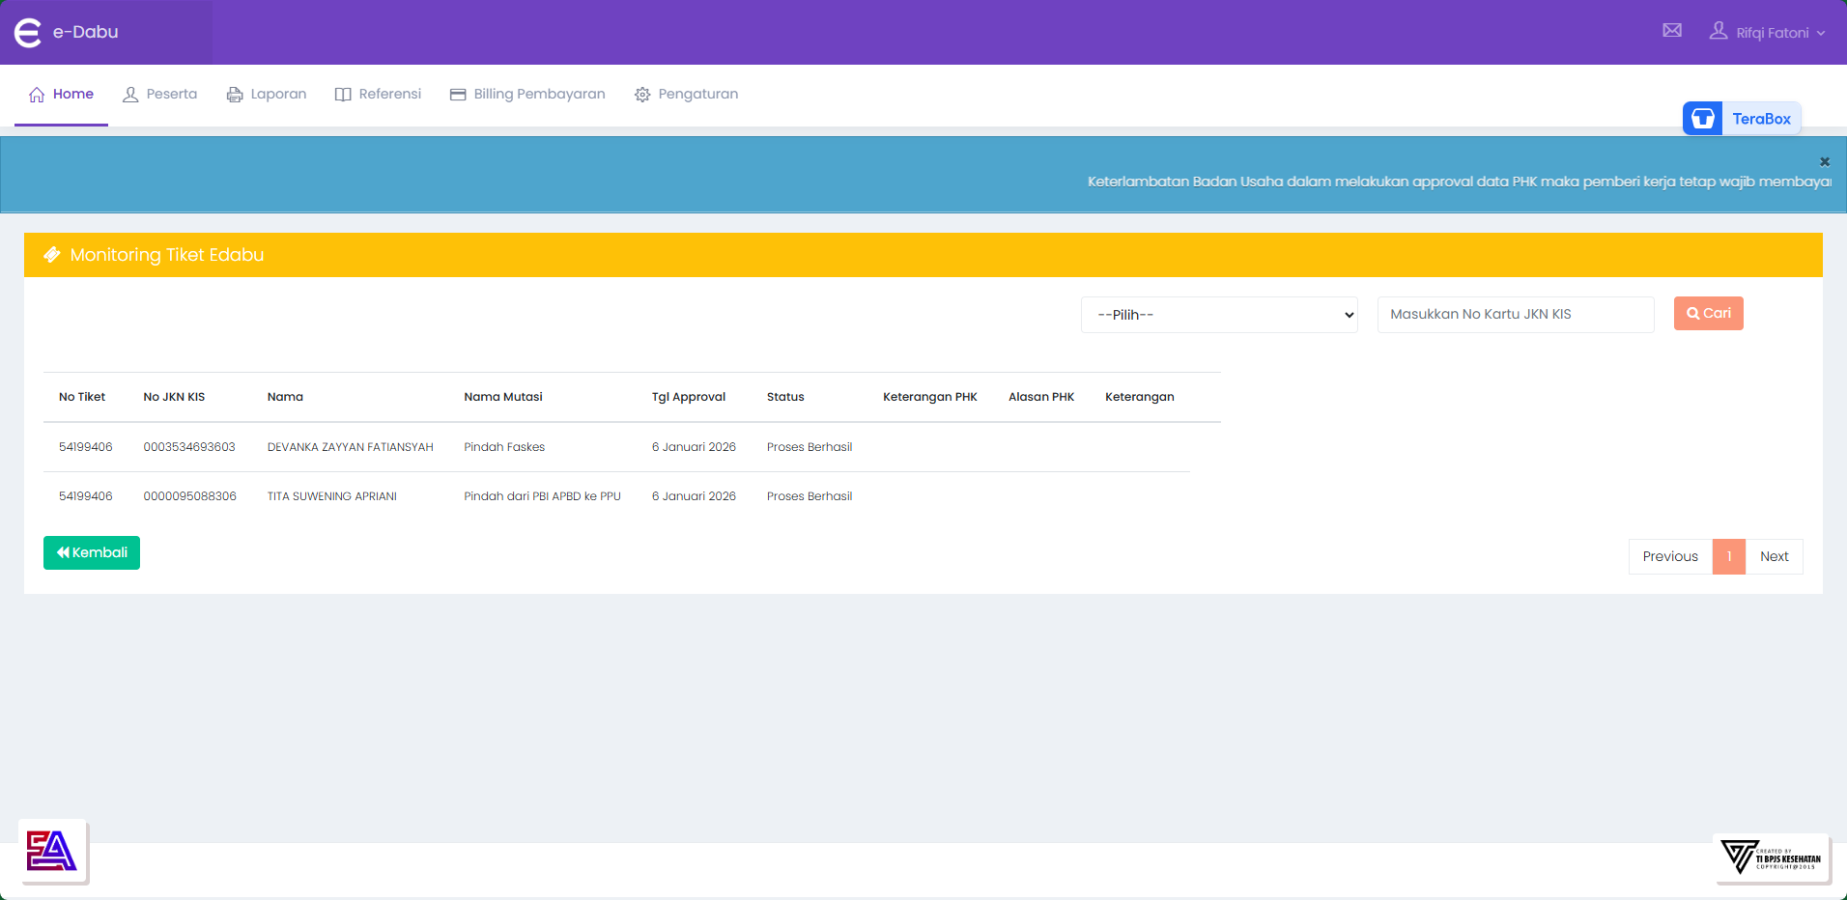Go to Next page in pagination
The height and width of the screenshot is (900, 1847).
(1773, 557)
